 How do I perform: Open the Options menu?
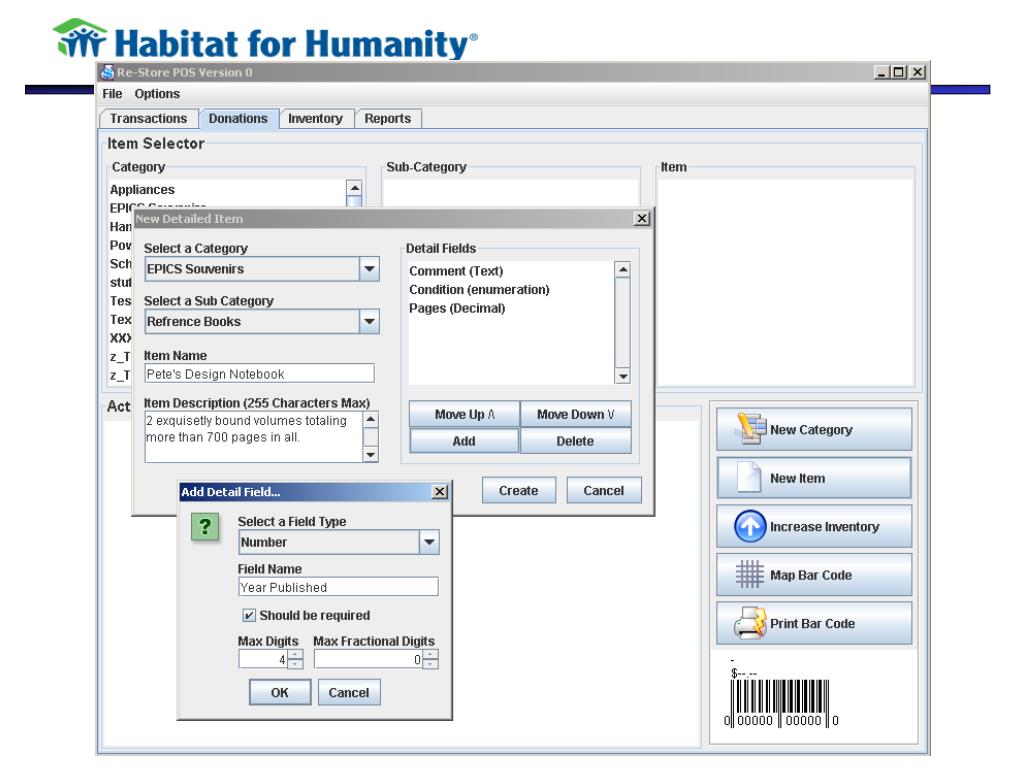157,94
